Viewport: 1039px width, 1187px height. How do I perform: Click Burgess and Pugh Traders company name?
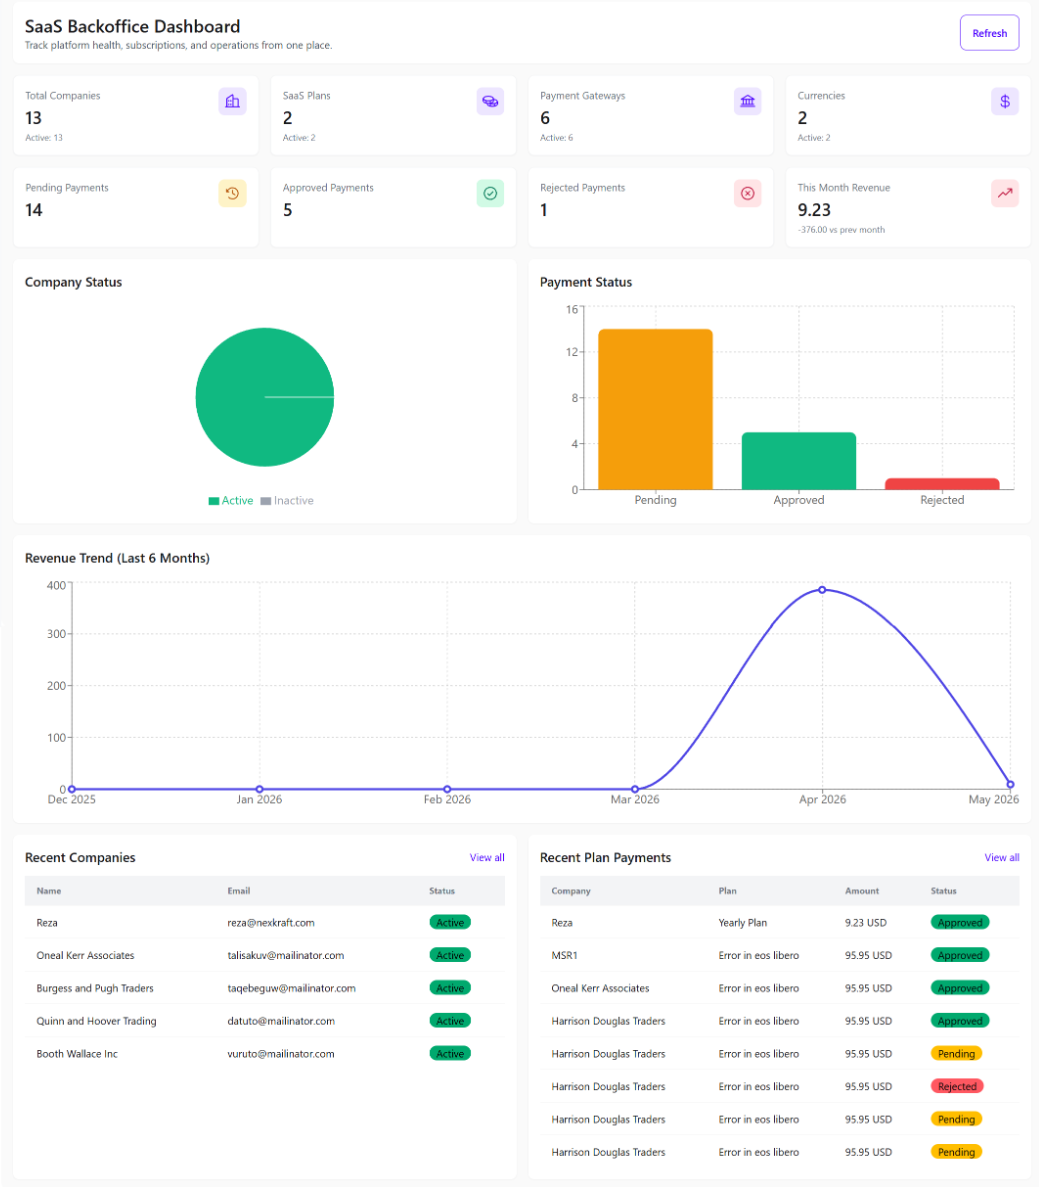point(95,988)
